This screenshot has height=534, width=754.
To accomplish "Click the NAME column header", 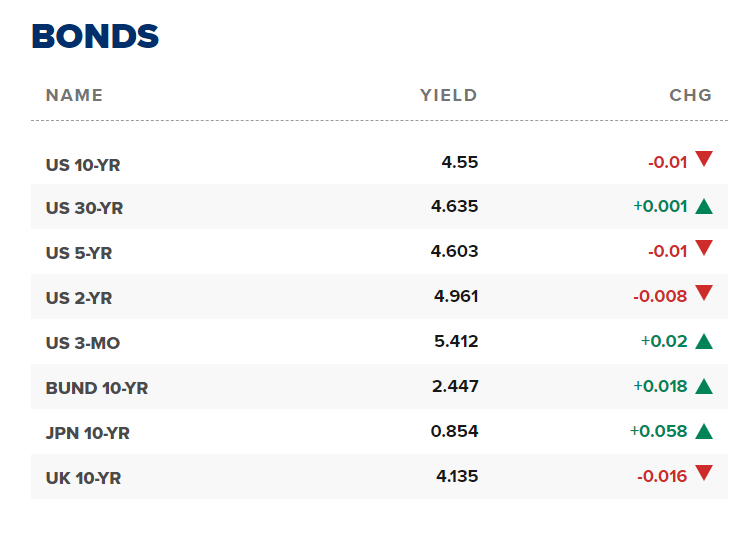I will point(74,96).
